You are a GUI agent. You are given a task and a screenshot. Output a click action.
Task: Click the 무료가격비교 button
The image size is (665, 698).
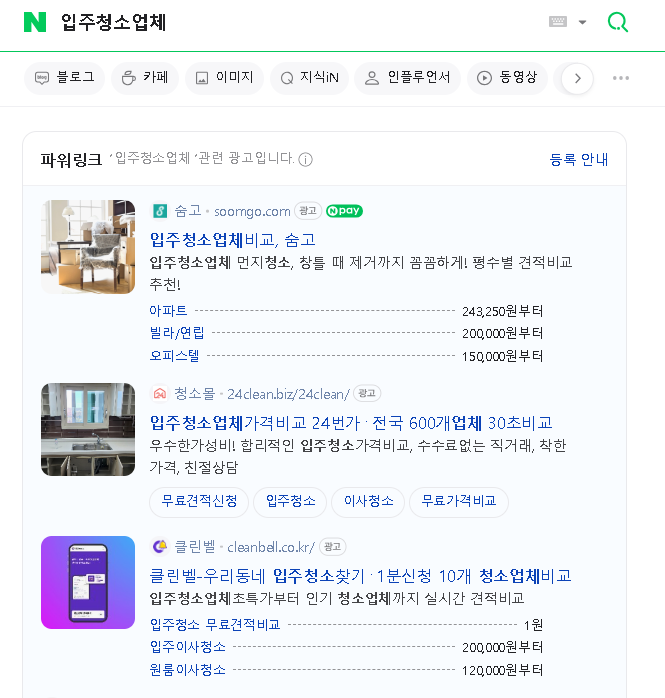(458, 502)
